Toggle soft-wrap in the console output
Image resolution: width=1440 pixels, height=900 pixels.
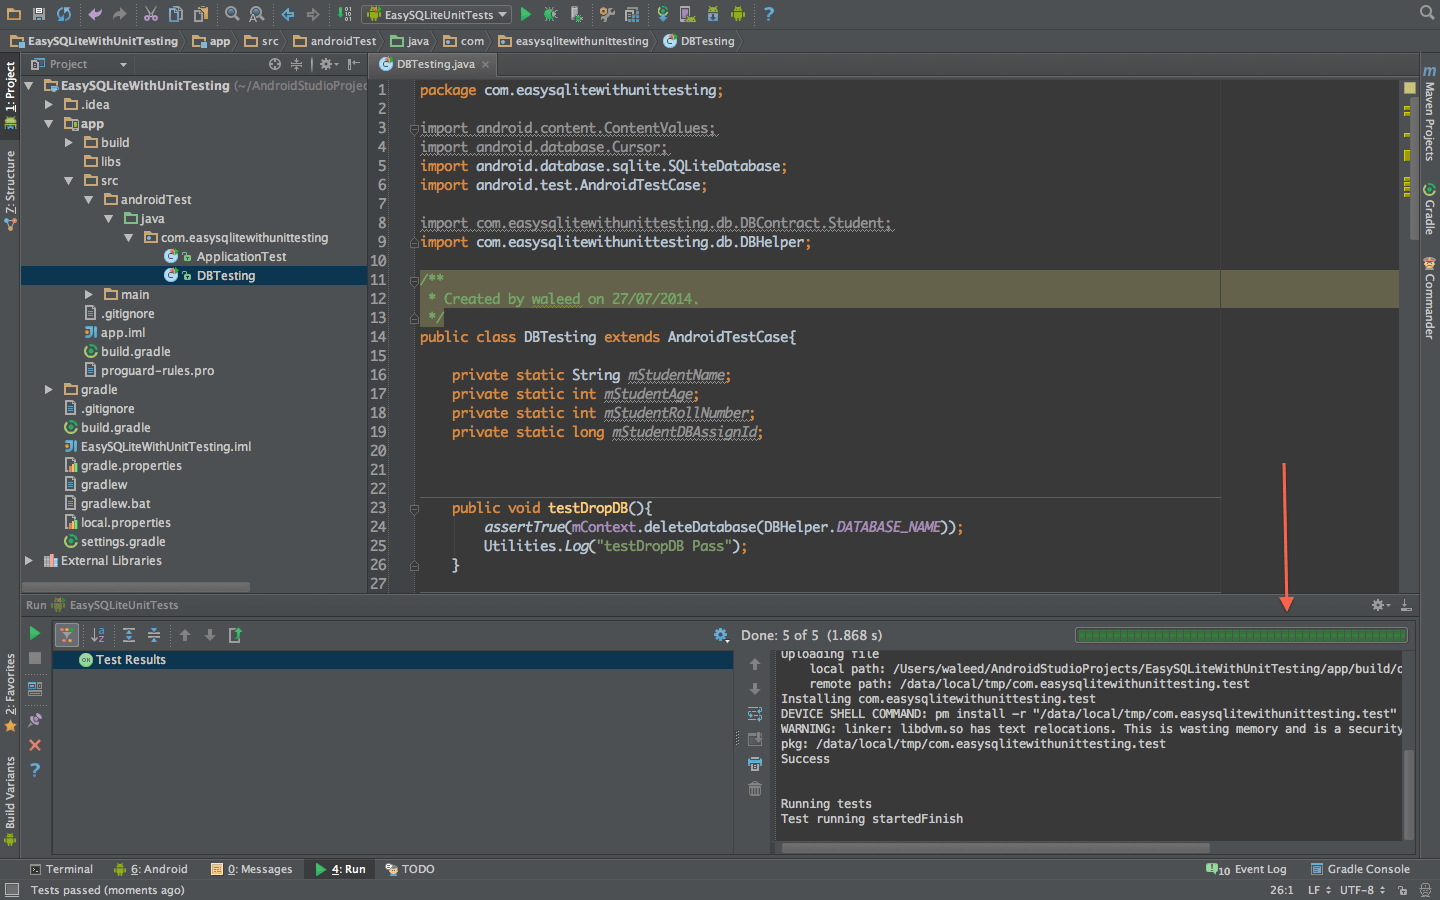pyautogui.click(x=755, y=714)
